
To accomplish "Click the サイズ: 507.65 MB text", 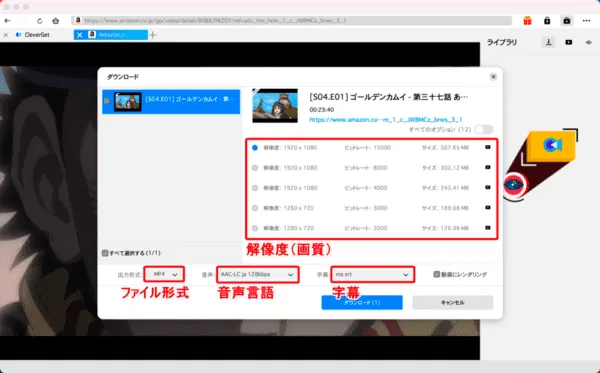I will point(445,148).
